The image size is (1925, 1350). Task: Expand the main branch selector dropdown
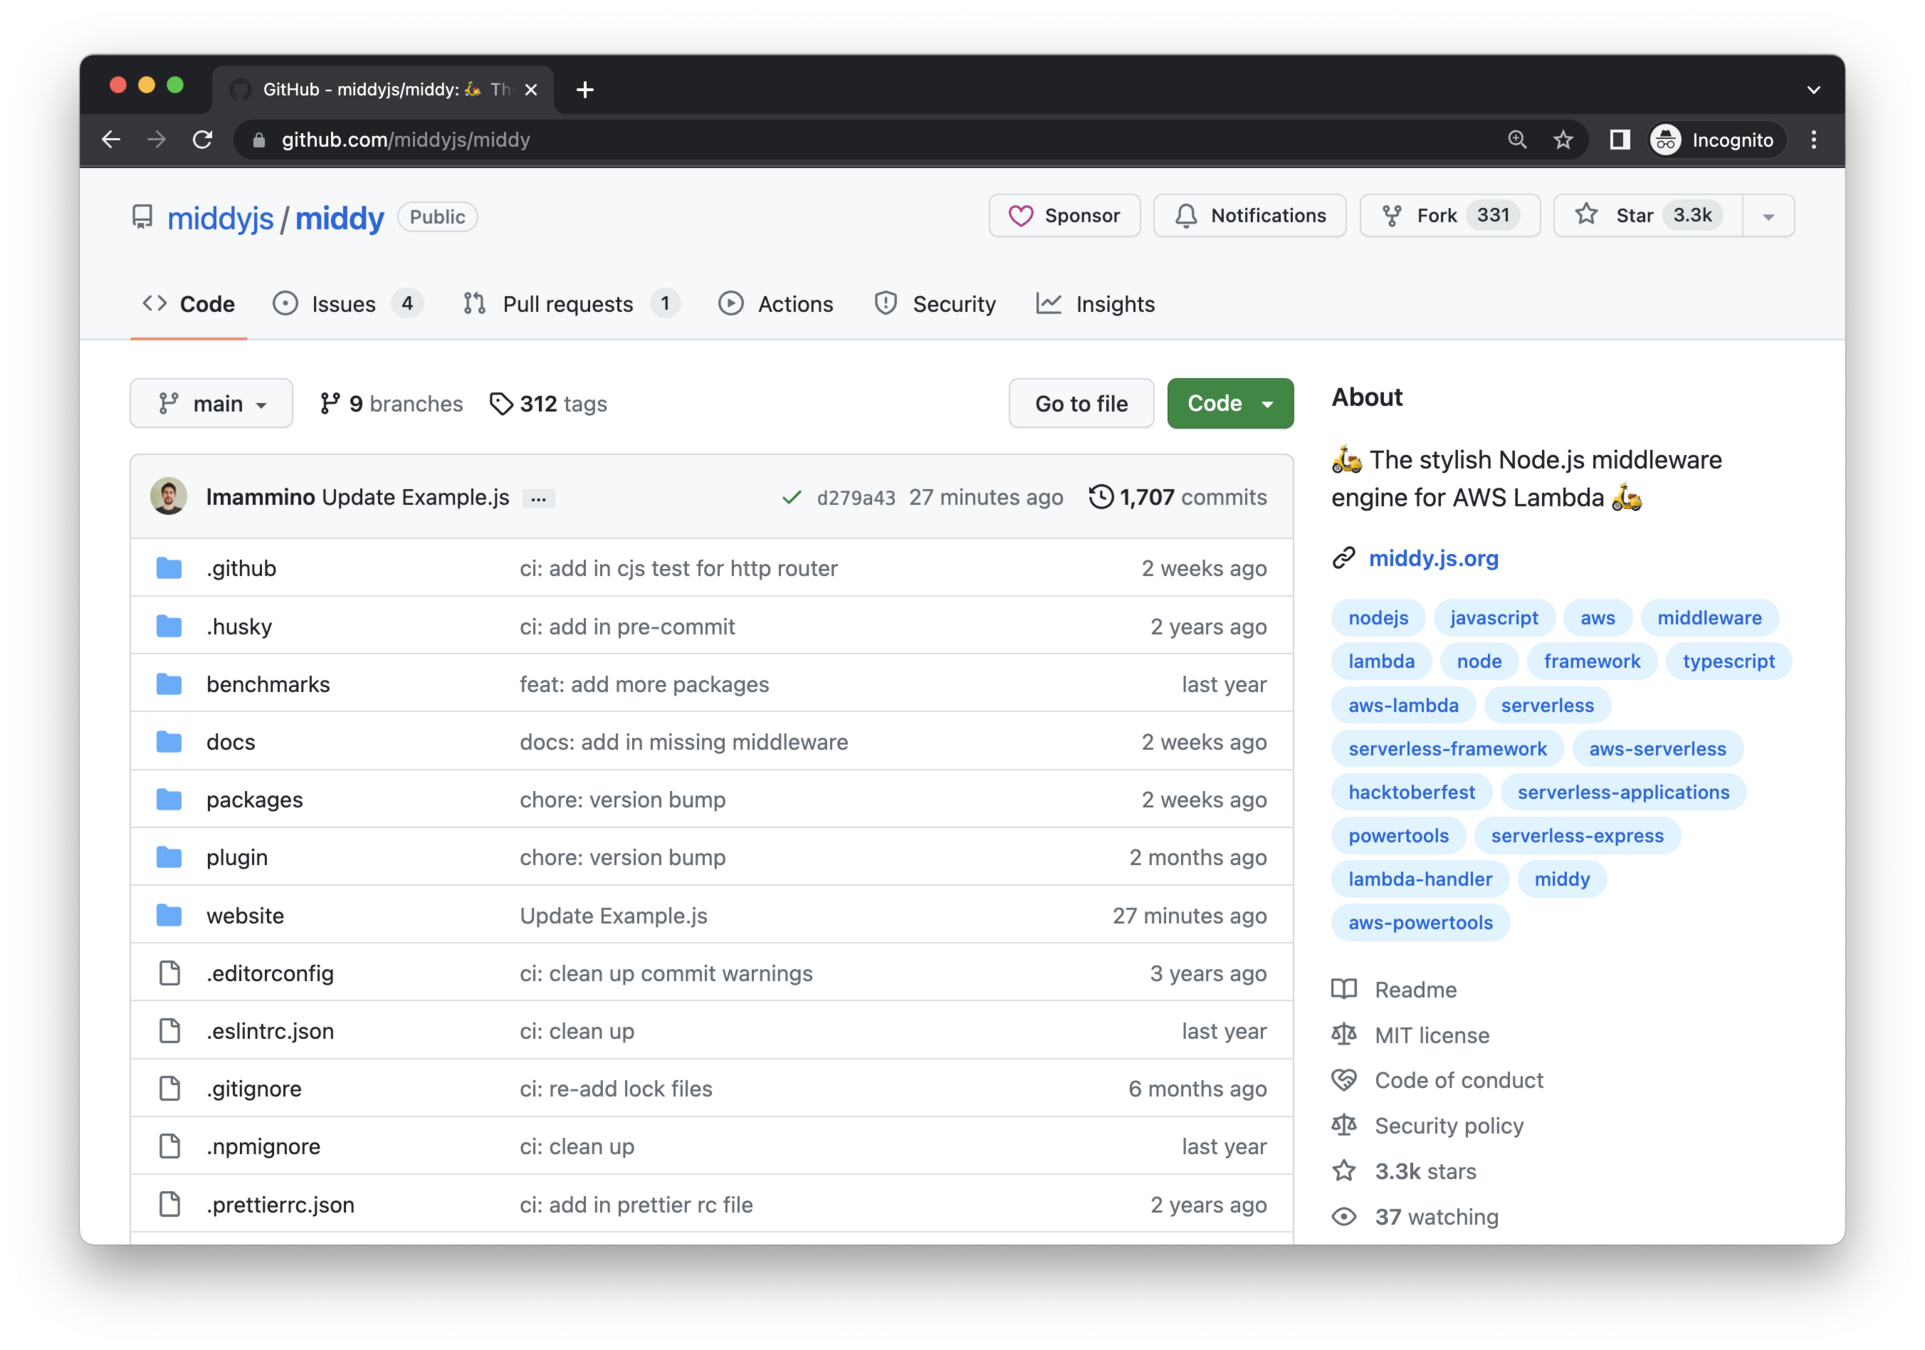[211, 404]
